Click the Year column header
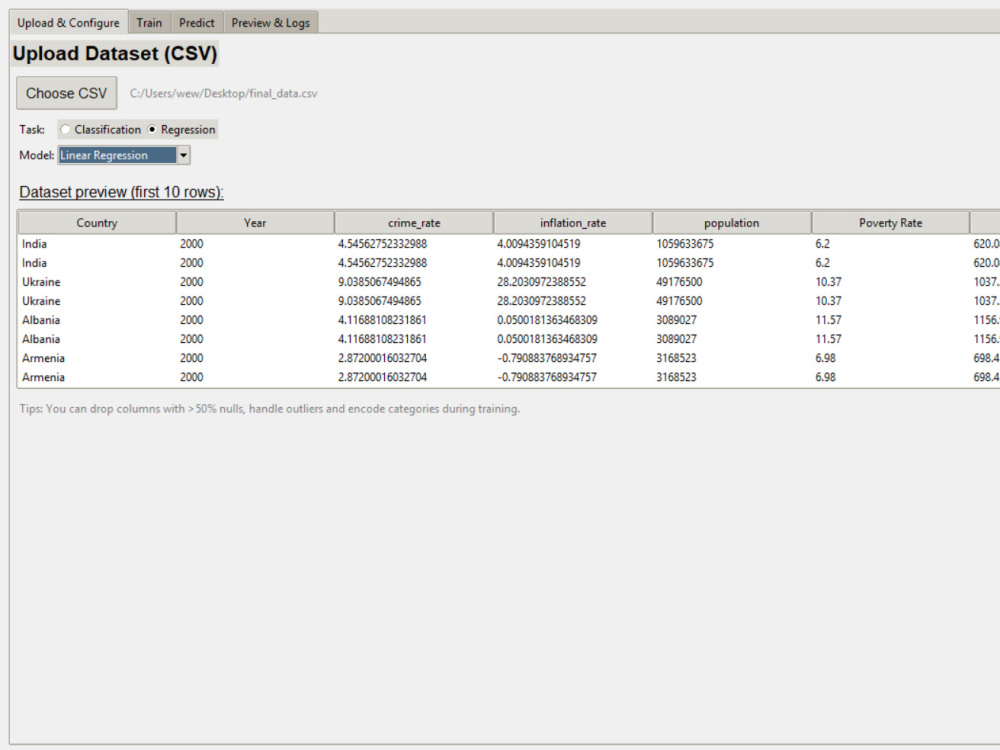The width and height of the screenshot is (1000, 750). [x=255, y=223]
